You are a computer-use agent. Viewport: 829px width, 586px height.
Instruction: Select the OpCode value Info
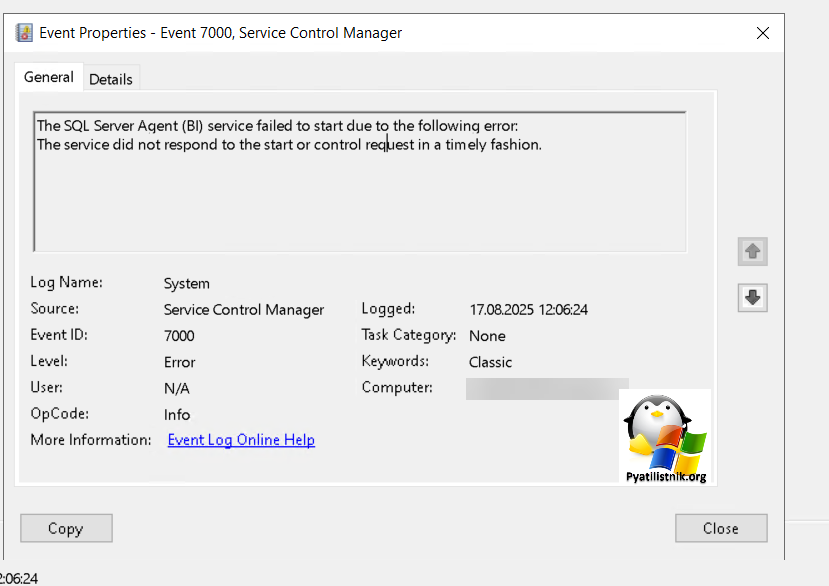(x=177, y=415)
